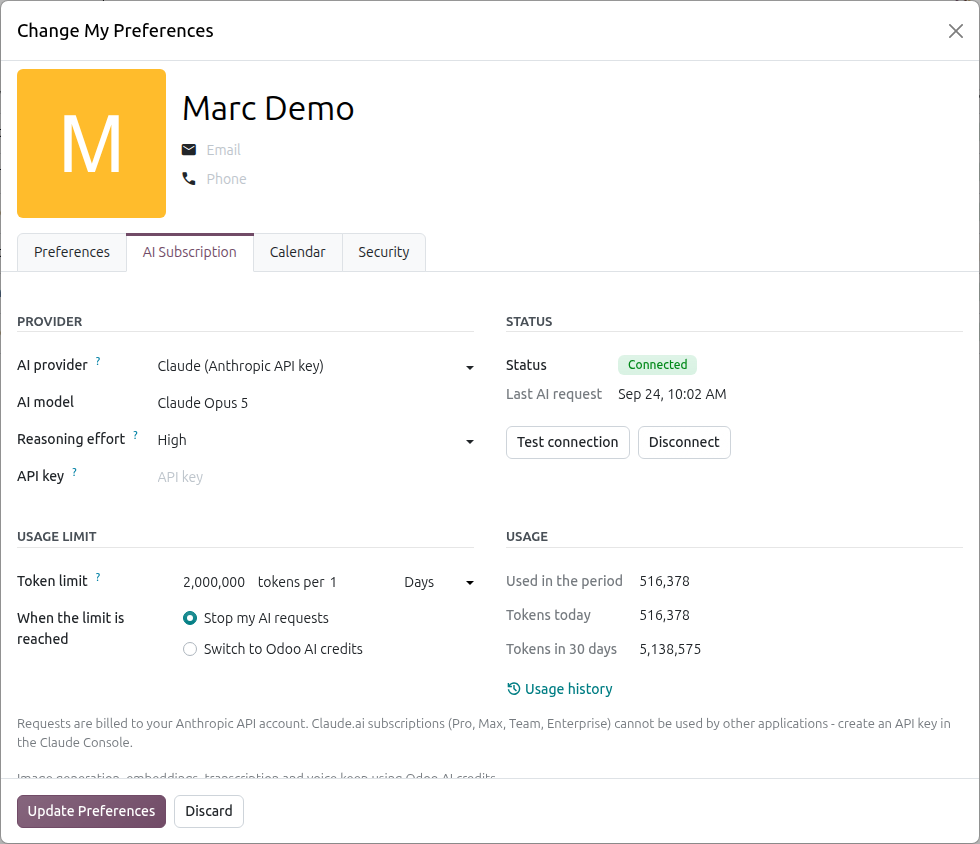
Task: Select Stop my AI requests option
Action: click(190, 618)
